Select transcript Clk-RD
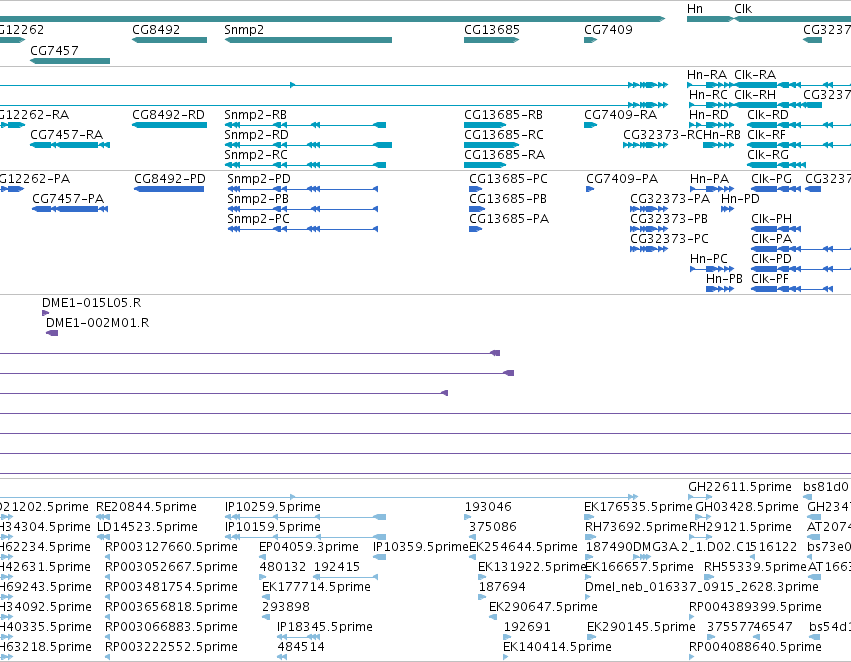The width and height of the screenshot is (851, 662). click(x=768, y=115)
